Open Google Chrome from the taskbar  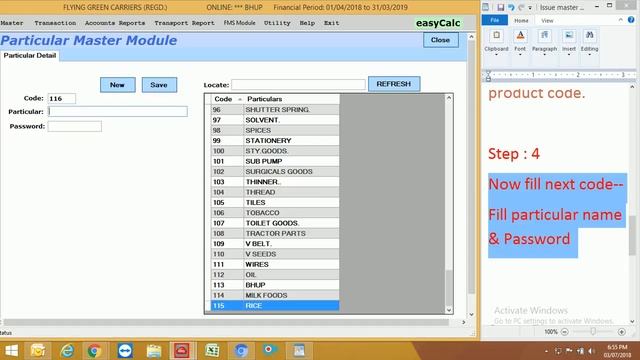[x=94, y=350]
